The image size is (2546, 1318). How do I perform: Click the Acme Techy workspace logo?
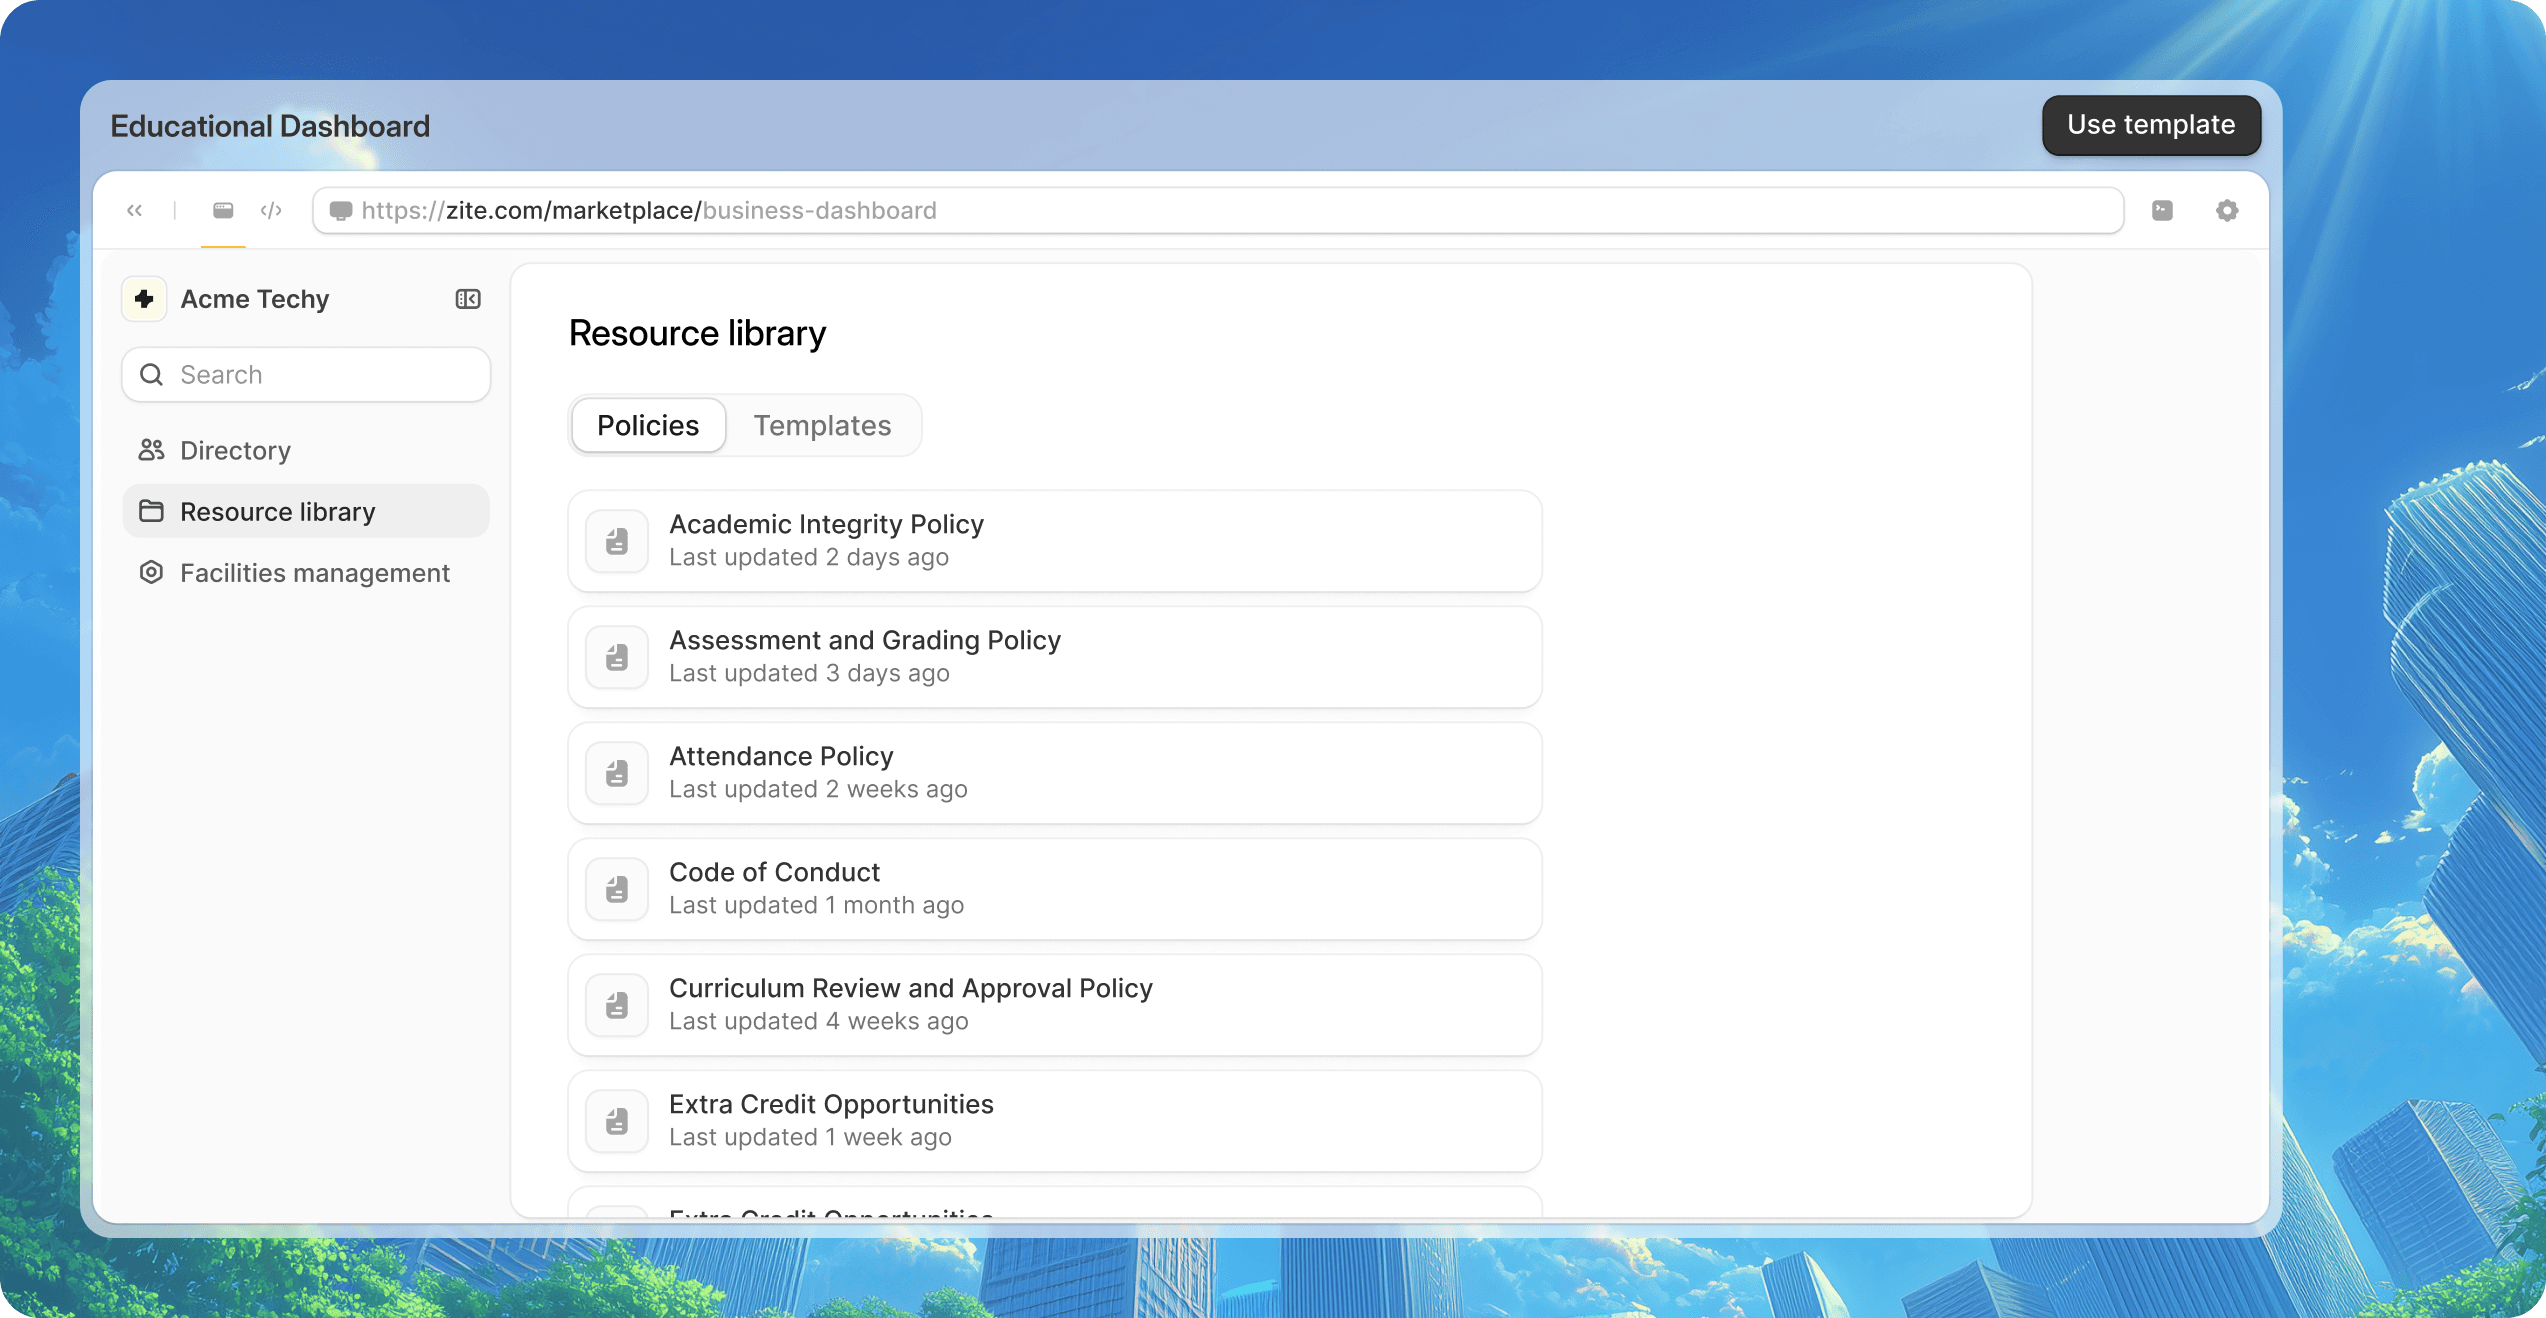(144, 298)
